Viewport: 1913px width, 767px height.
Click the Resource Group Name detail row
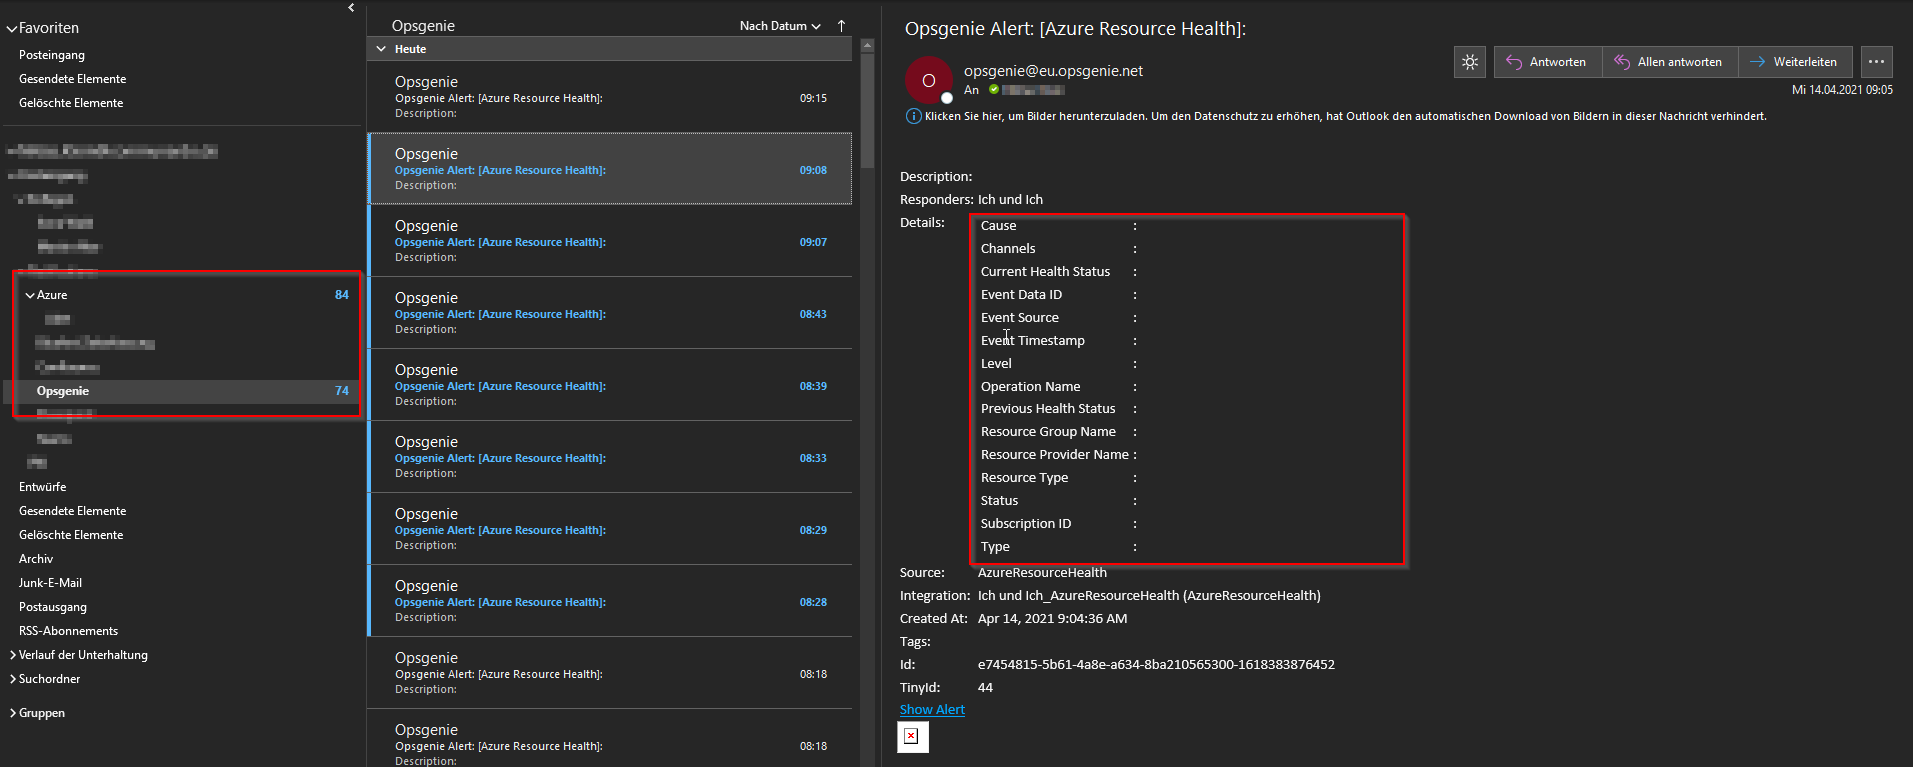click(1059, 432)
